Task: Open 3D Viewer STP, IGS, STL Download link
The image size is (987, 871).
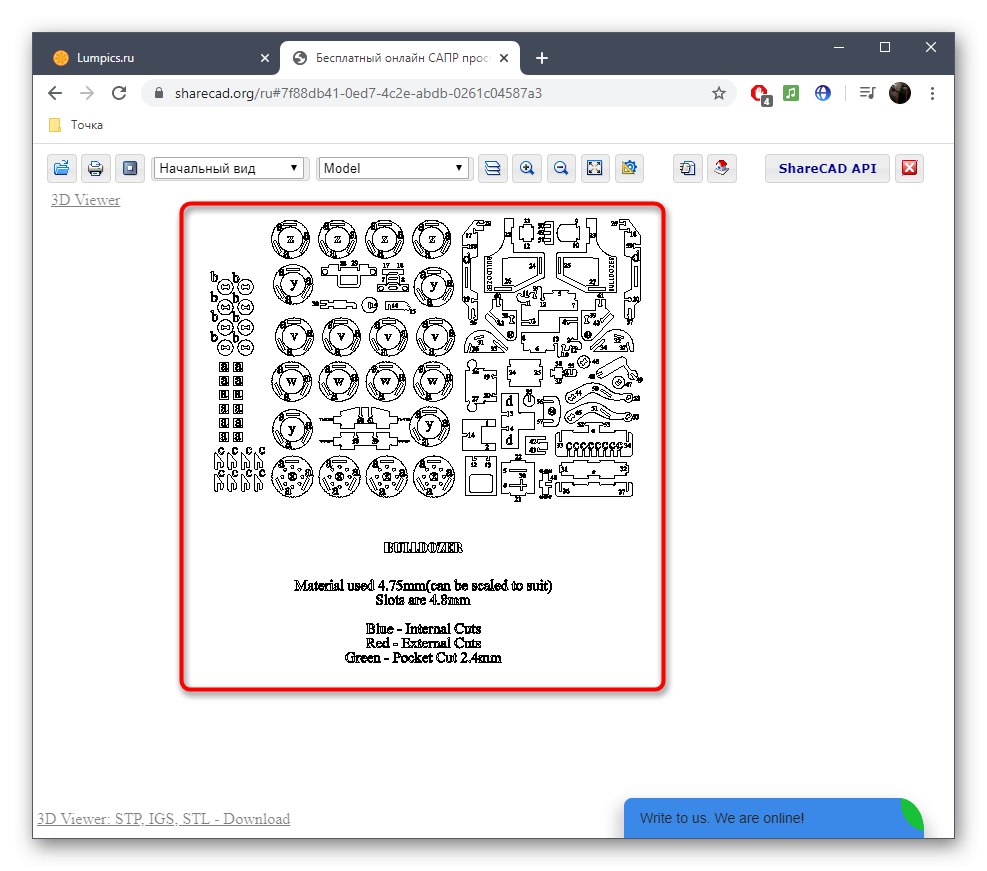Action: coord(164,819)
